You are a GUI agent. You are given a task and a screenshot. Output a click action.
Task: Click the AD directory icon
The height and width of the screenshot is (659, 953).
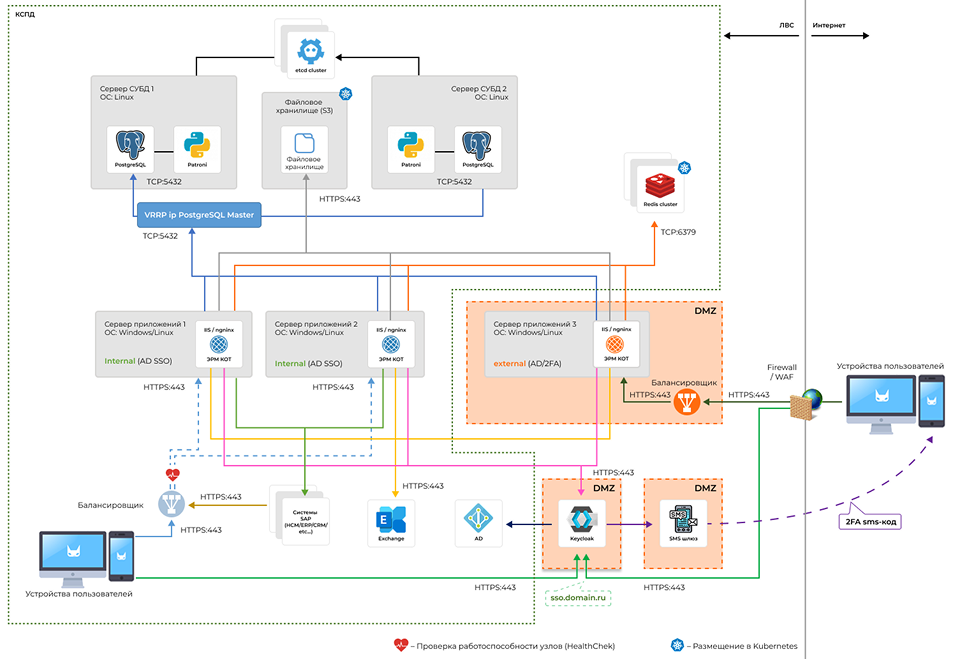pyautogui.click(x=478, y=519)
